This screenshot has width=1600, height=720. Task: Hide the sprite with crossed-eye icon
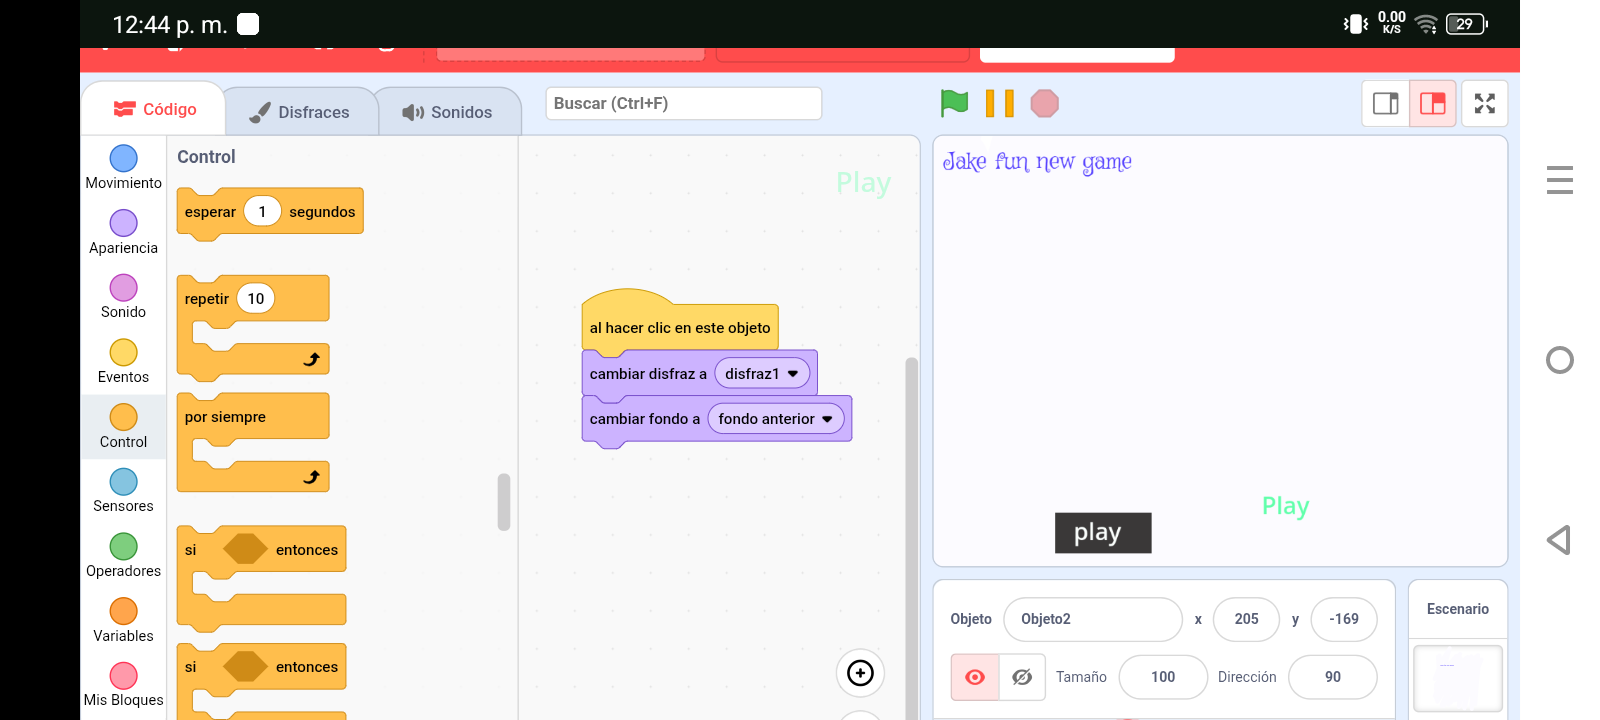click(1022, 677)
